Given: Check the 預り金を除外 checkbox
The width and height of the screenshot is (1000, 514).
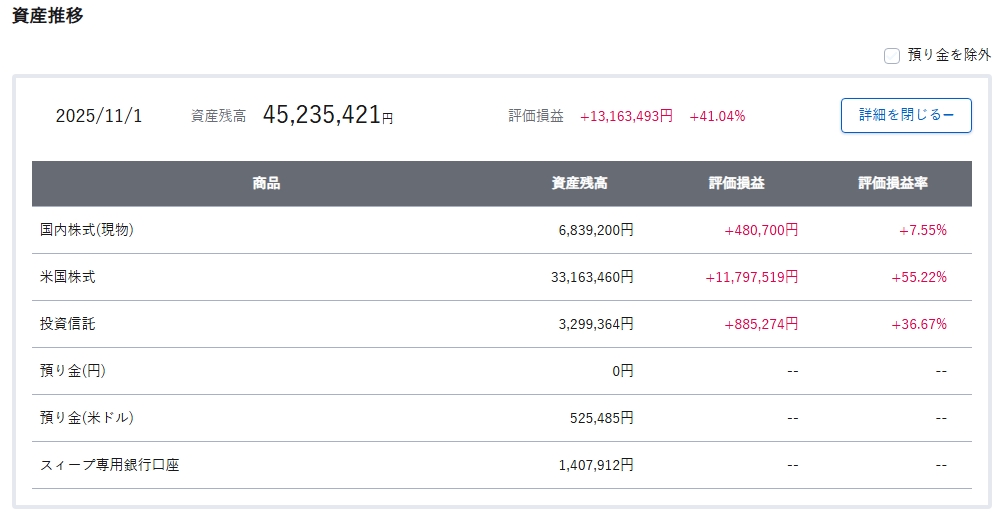Looking at the screenshot, I should (892, 56).
